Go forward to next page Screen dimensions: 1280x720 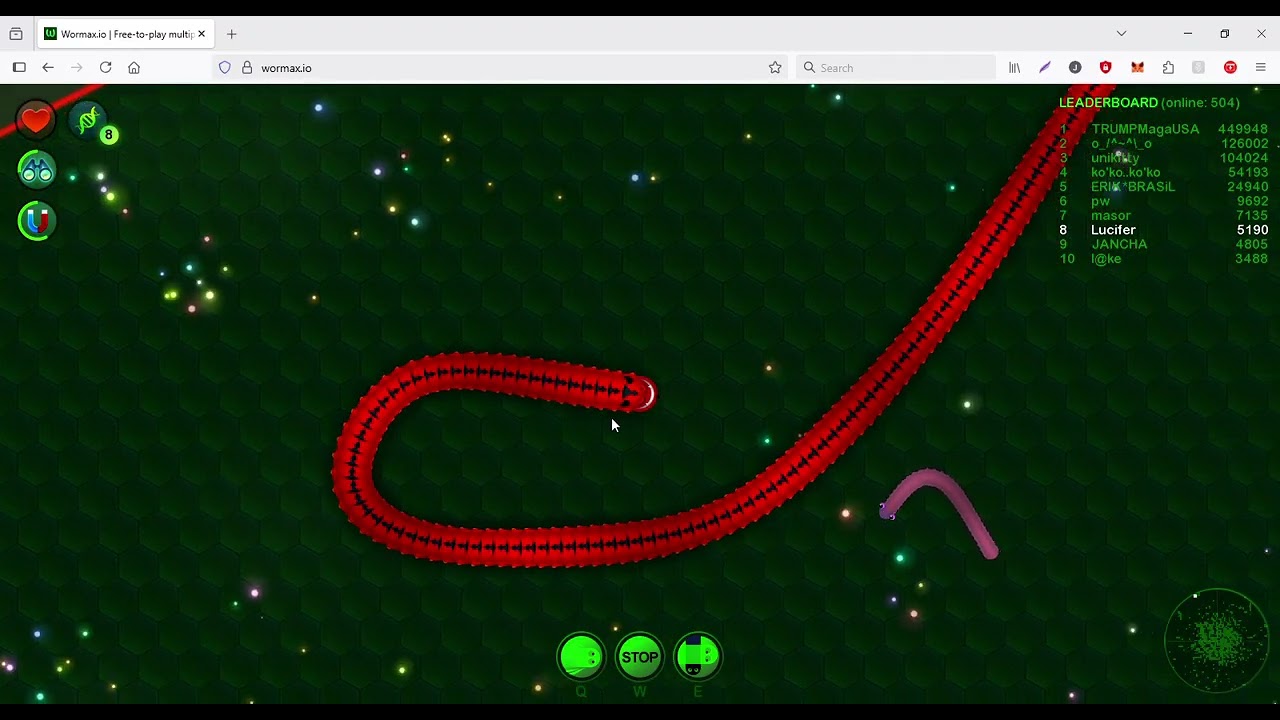pyautogui.click(x=76, y=68)
